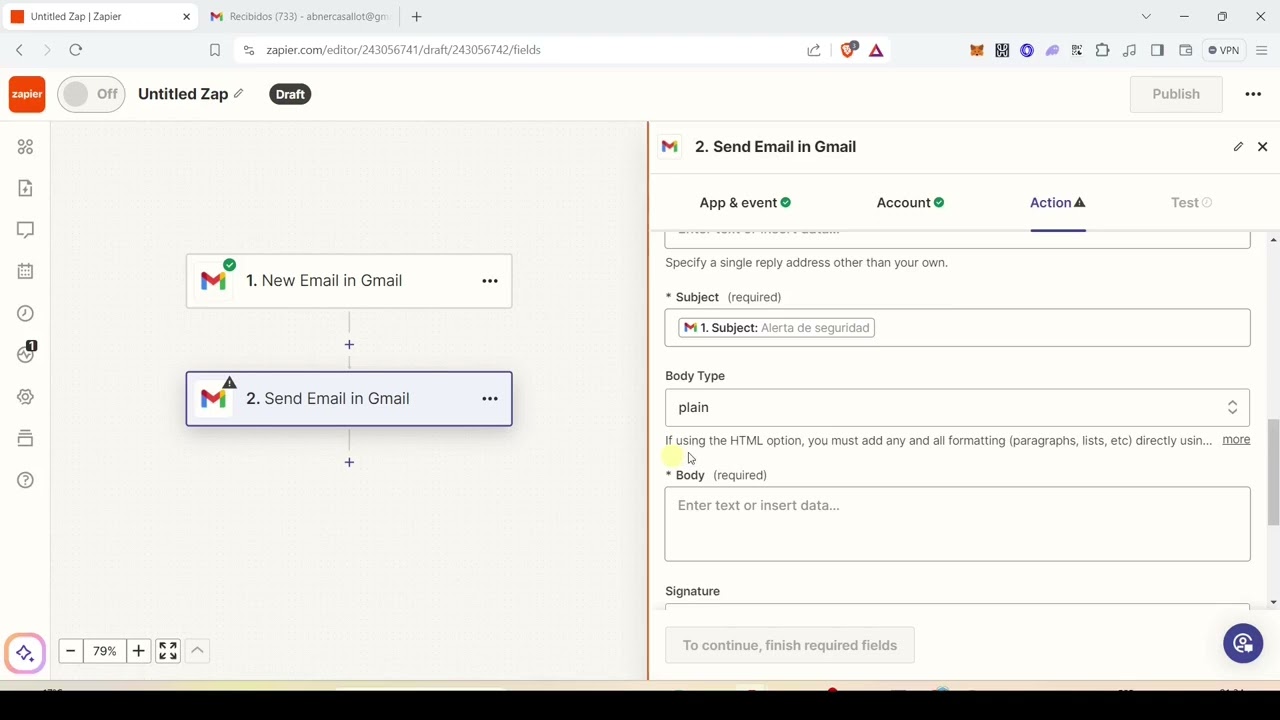Zoom out the canvas with minus button
This screenshot has height=720, width=1280.
pos(70,651)
